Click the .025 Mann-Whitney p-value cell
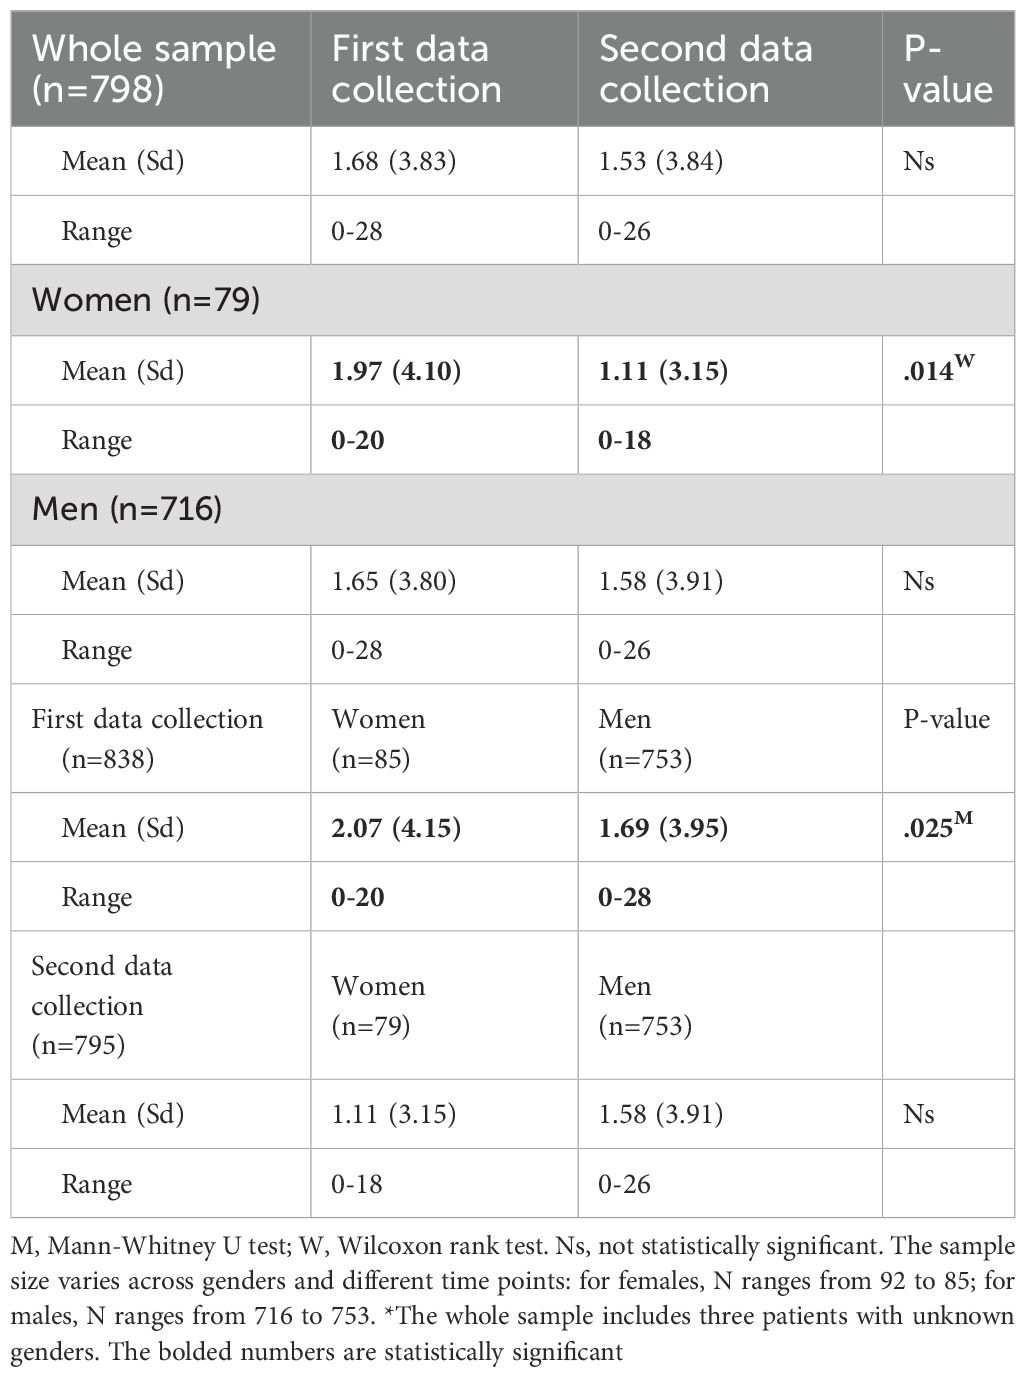 coord(938,827)
